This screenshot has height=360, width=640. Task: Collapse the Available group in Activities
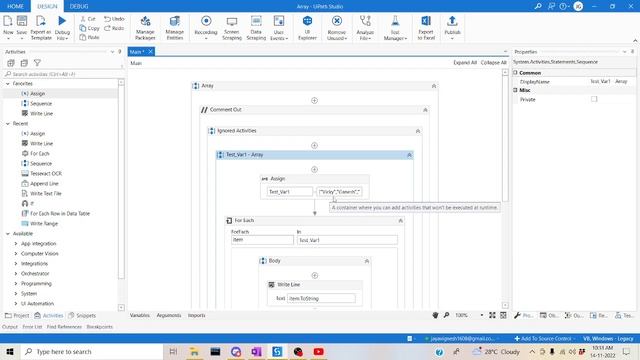(x=8, y=233)
